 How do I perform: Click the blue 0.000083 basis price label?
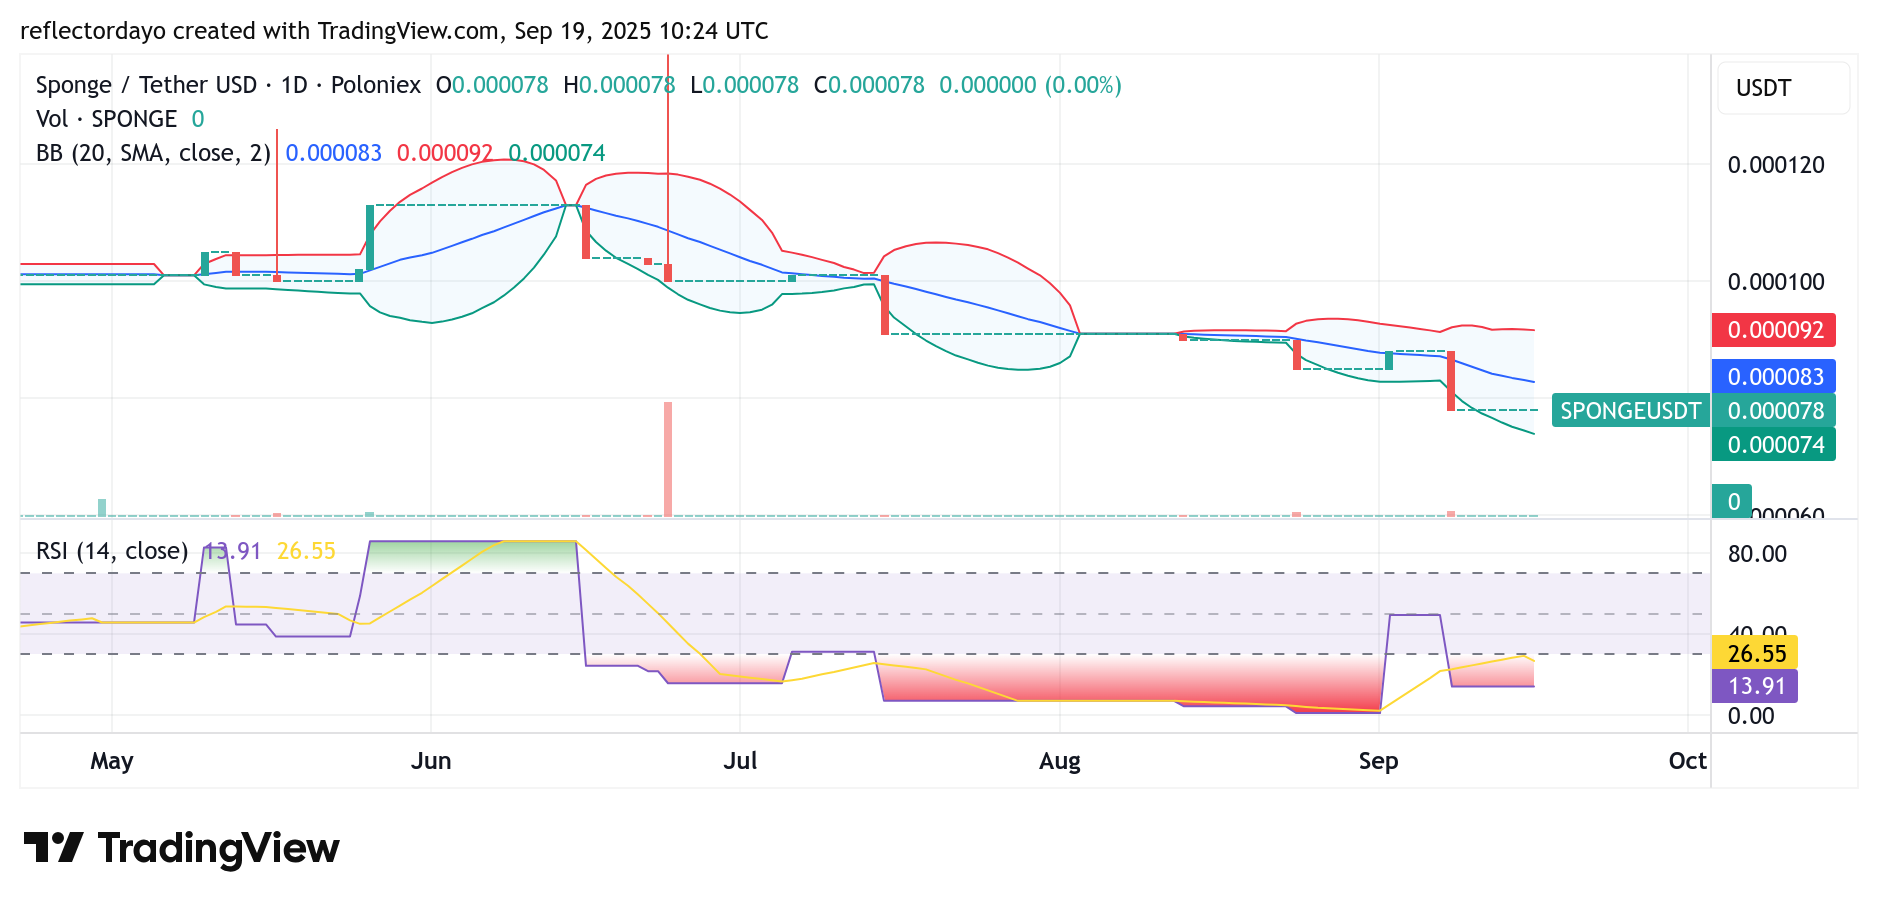(1774, 377)
